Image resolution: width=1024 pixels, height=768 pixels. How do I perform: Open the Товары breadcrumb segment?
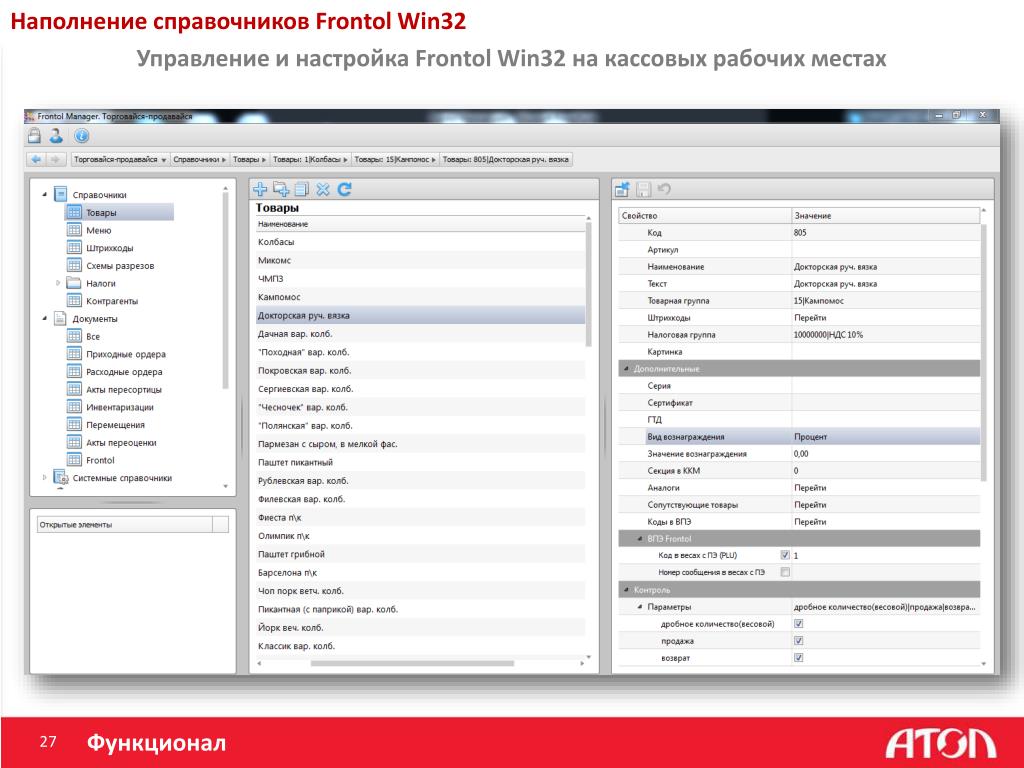point(249,159)
